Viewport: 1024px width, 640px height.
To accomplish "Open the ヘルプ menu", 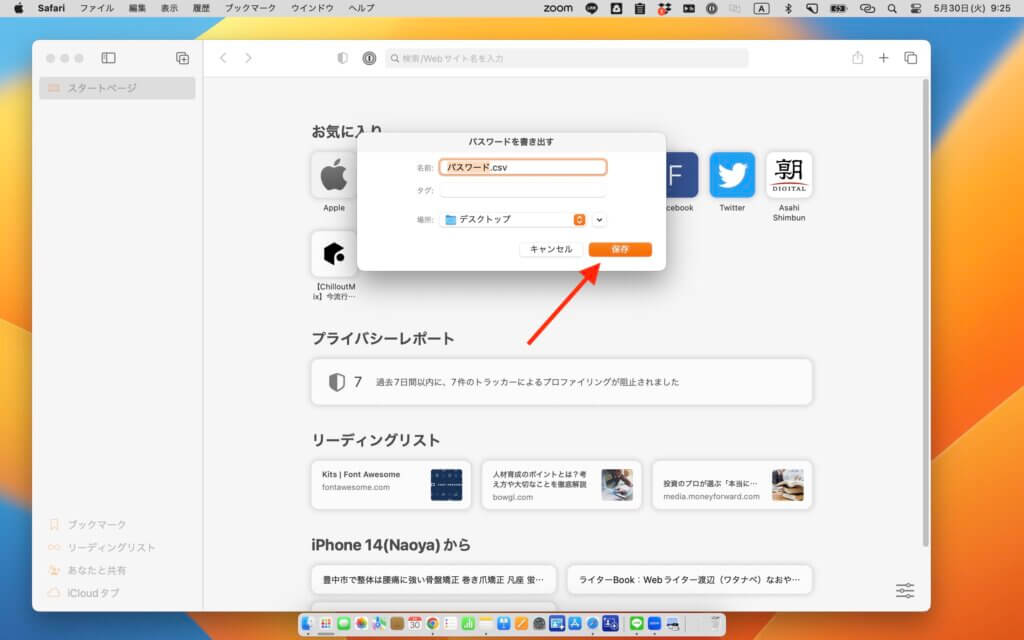I will (x=361, y=8).
